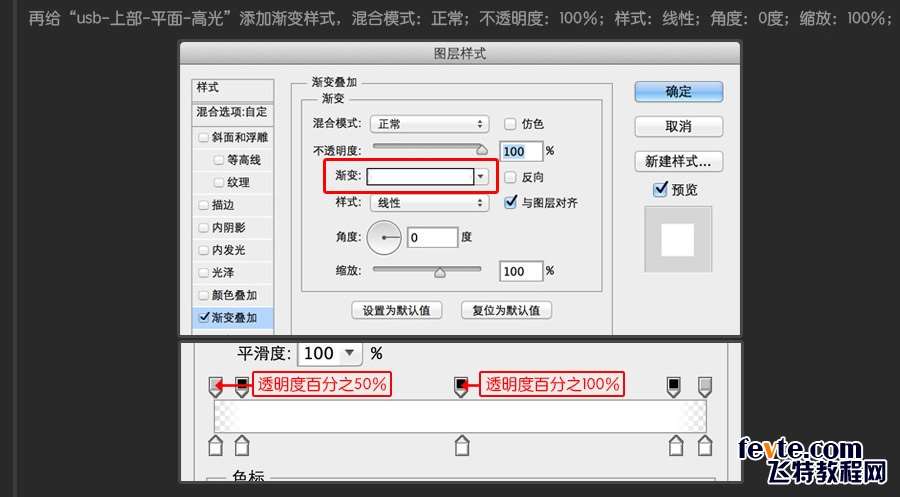The height and width of the screenshot is (497, 900).
Task: Select the second color stop from left
Action: [242, 445]
